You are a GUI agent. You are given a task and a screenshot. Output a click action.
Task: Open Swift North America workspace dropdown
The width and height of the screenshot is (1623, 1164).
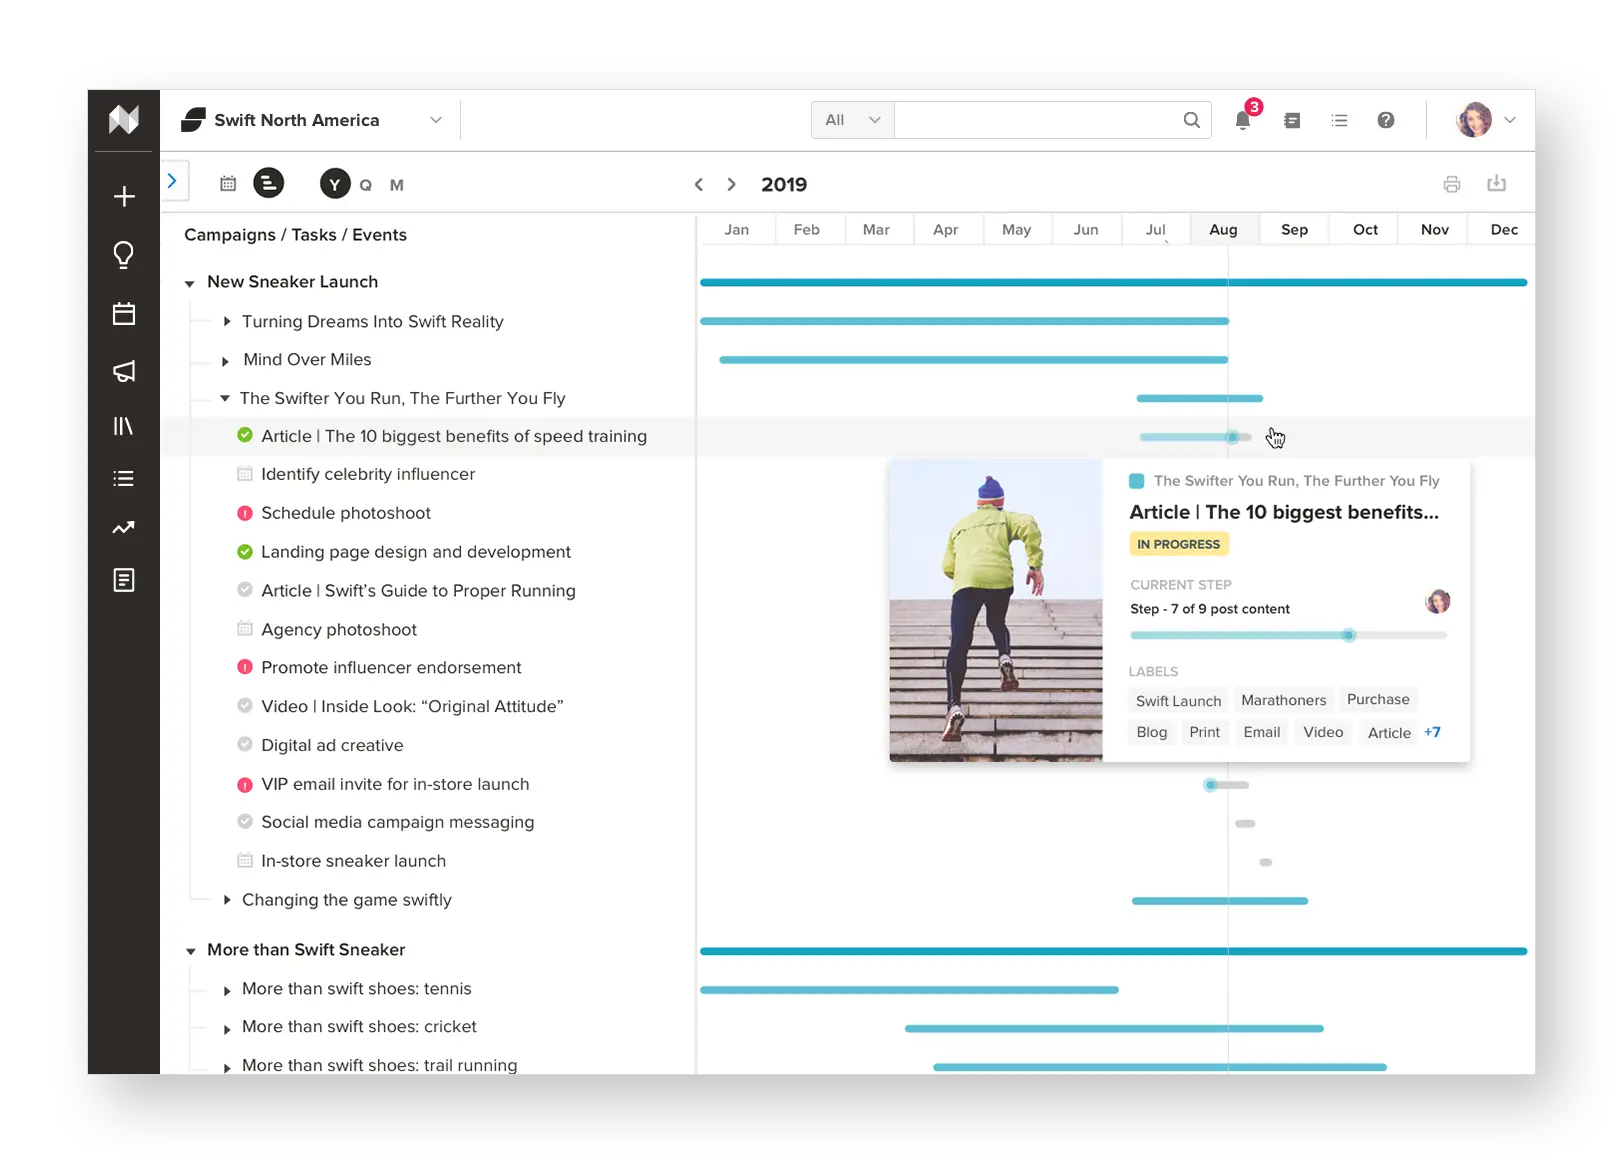312,120
